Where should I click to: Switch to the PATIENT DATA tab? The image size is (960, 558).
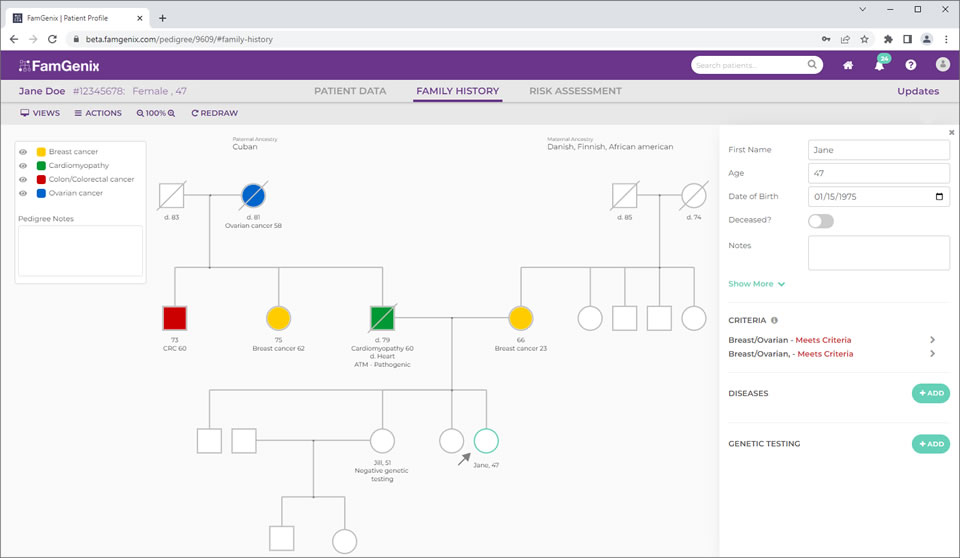pyautogui.click(x=350, y=91)
